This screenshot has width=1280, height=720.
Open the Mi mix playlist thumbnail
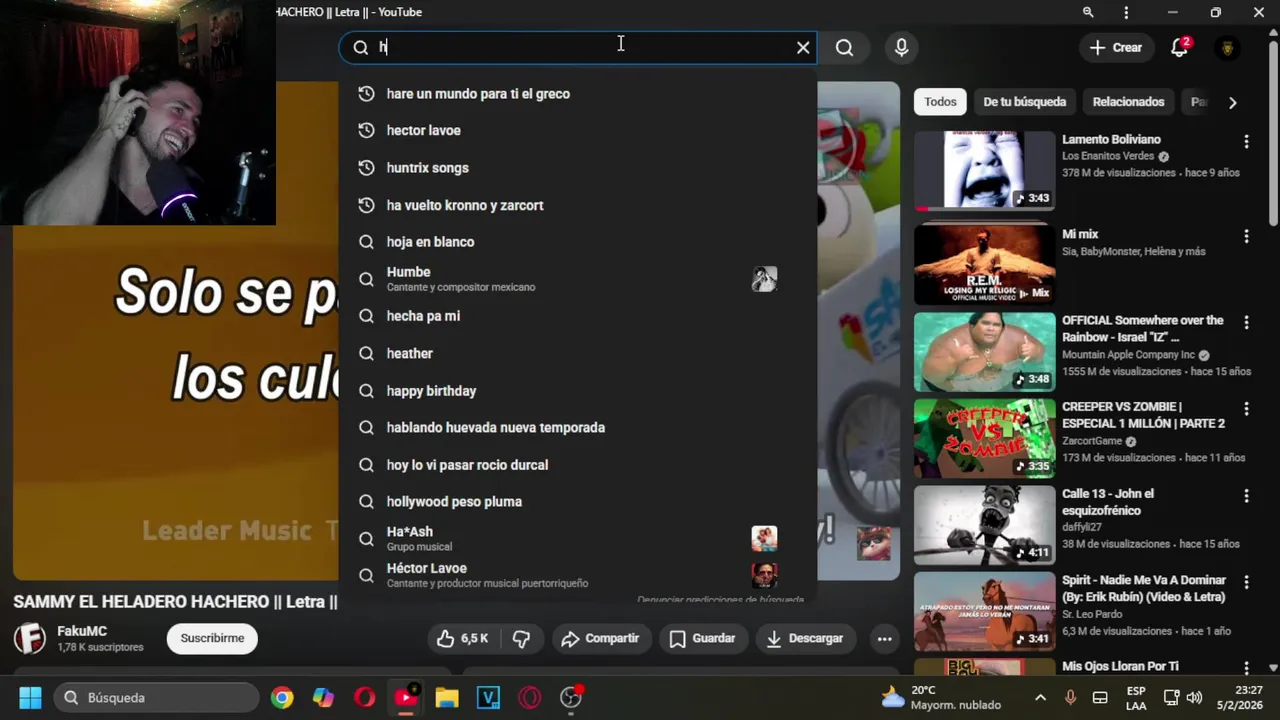[984, 264]
